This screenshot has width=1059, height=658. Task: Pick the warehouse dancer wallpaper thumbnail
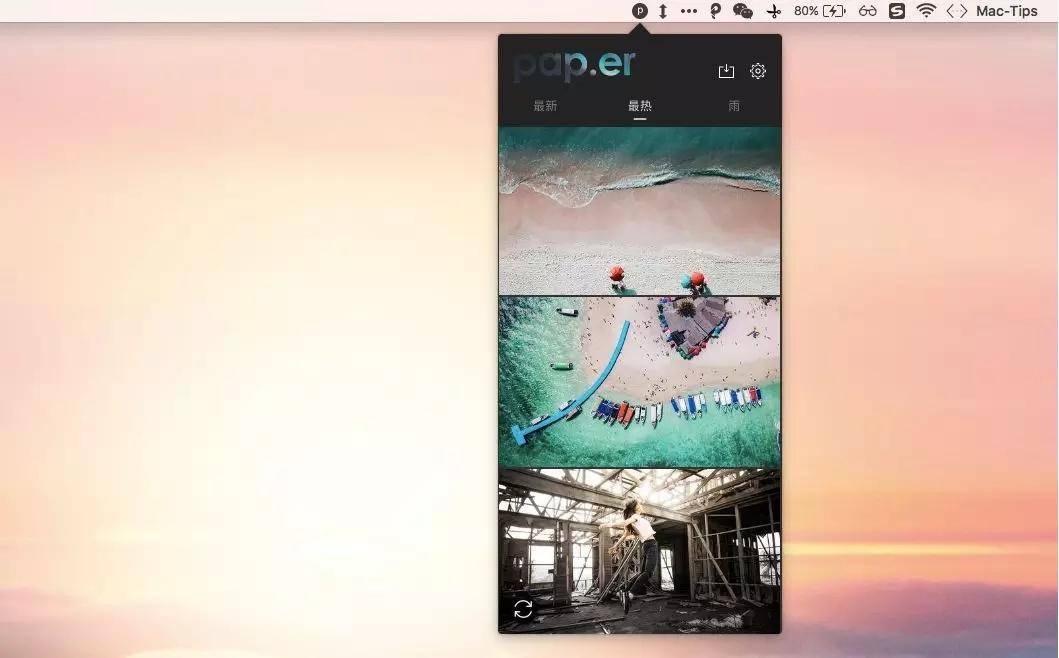pos(639,550)
